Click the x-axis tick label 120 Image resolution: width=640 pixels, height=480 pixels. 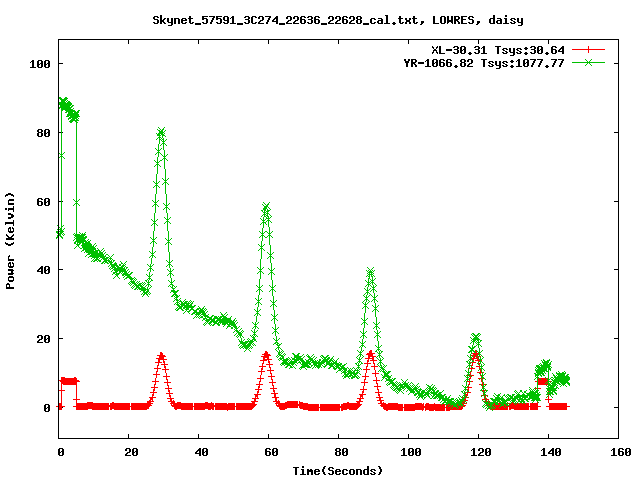[x=480, y=452]
